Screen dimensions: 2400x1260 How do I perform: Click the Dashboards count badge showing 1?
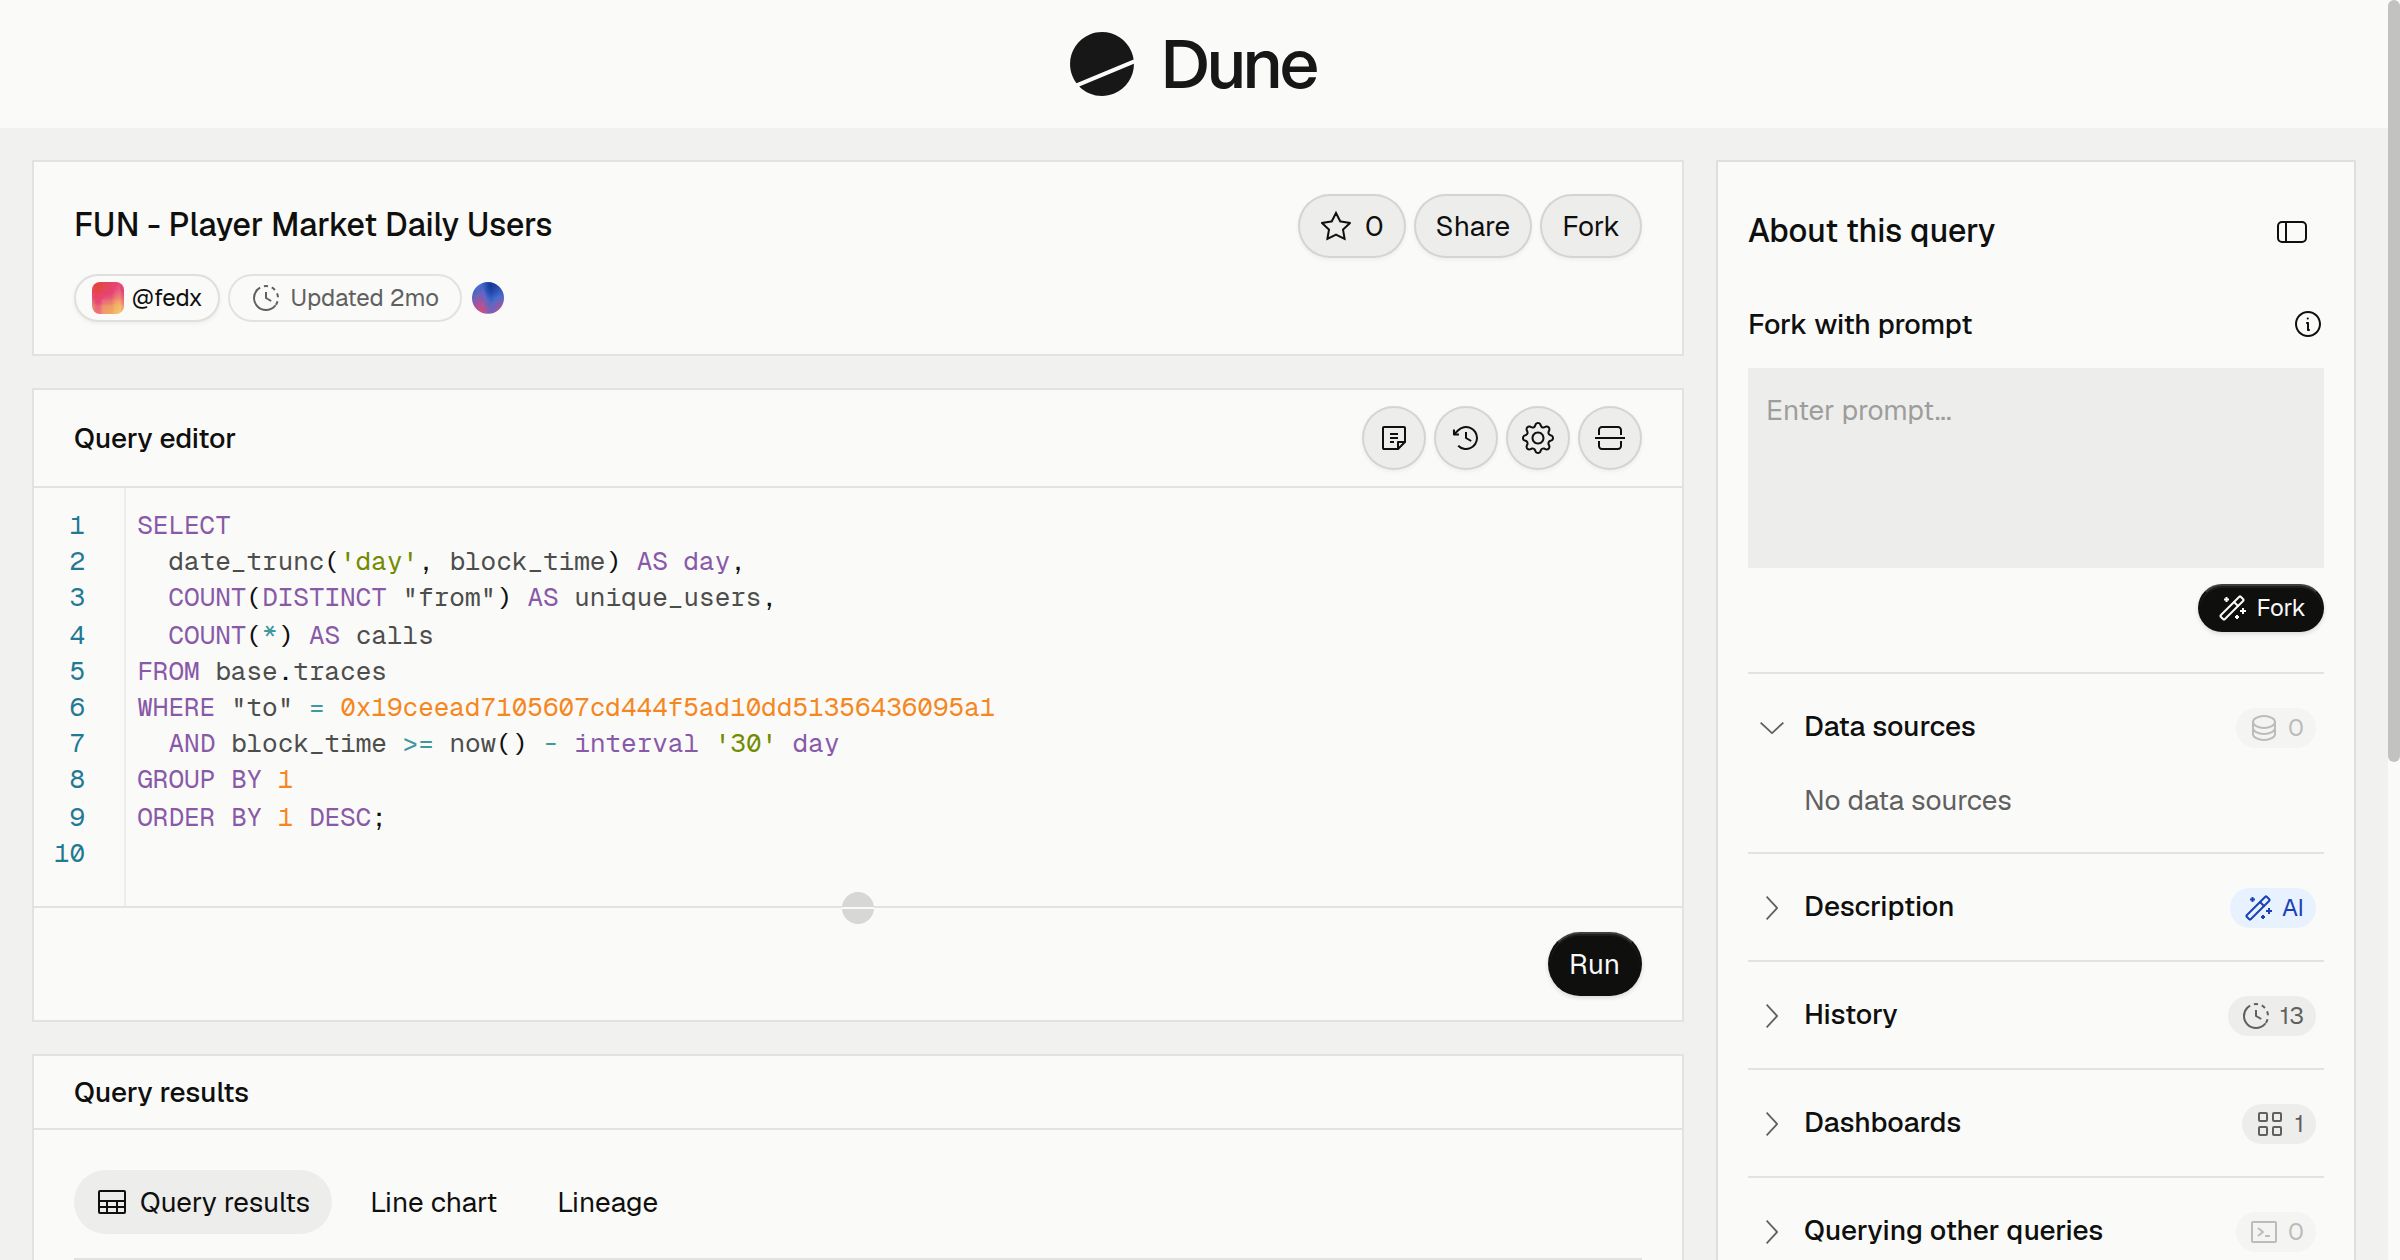coord(2279,1124)
